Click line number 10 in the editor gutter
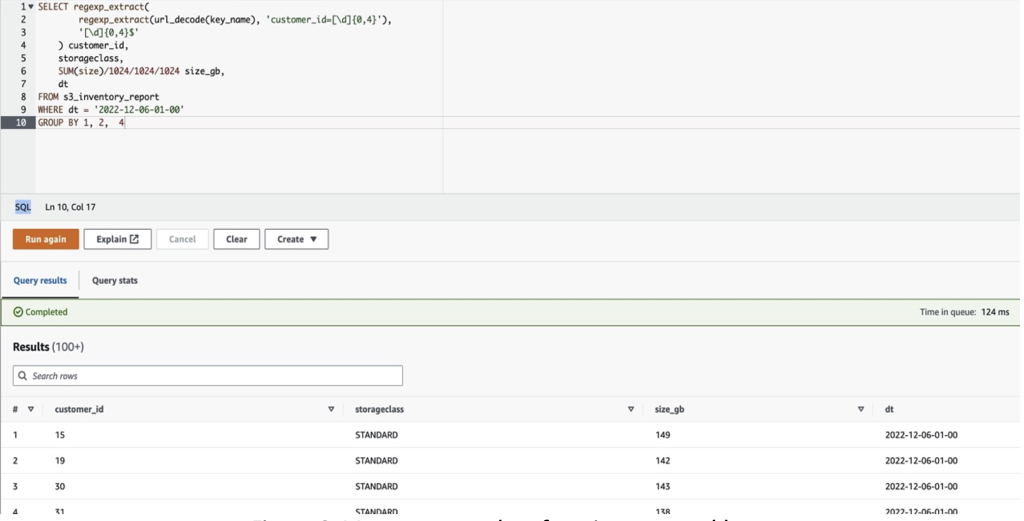The width and height of the screenshot is (1024, 521). coord(21,122)
